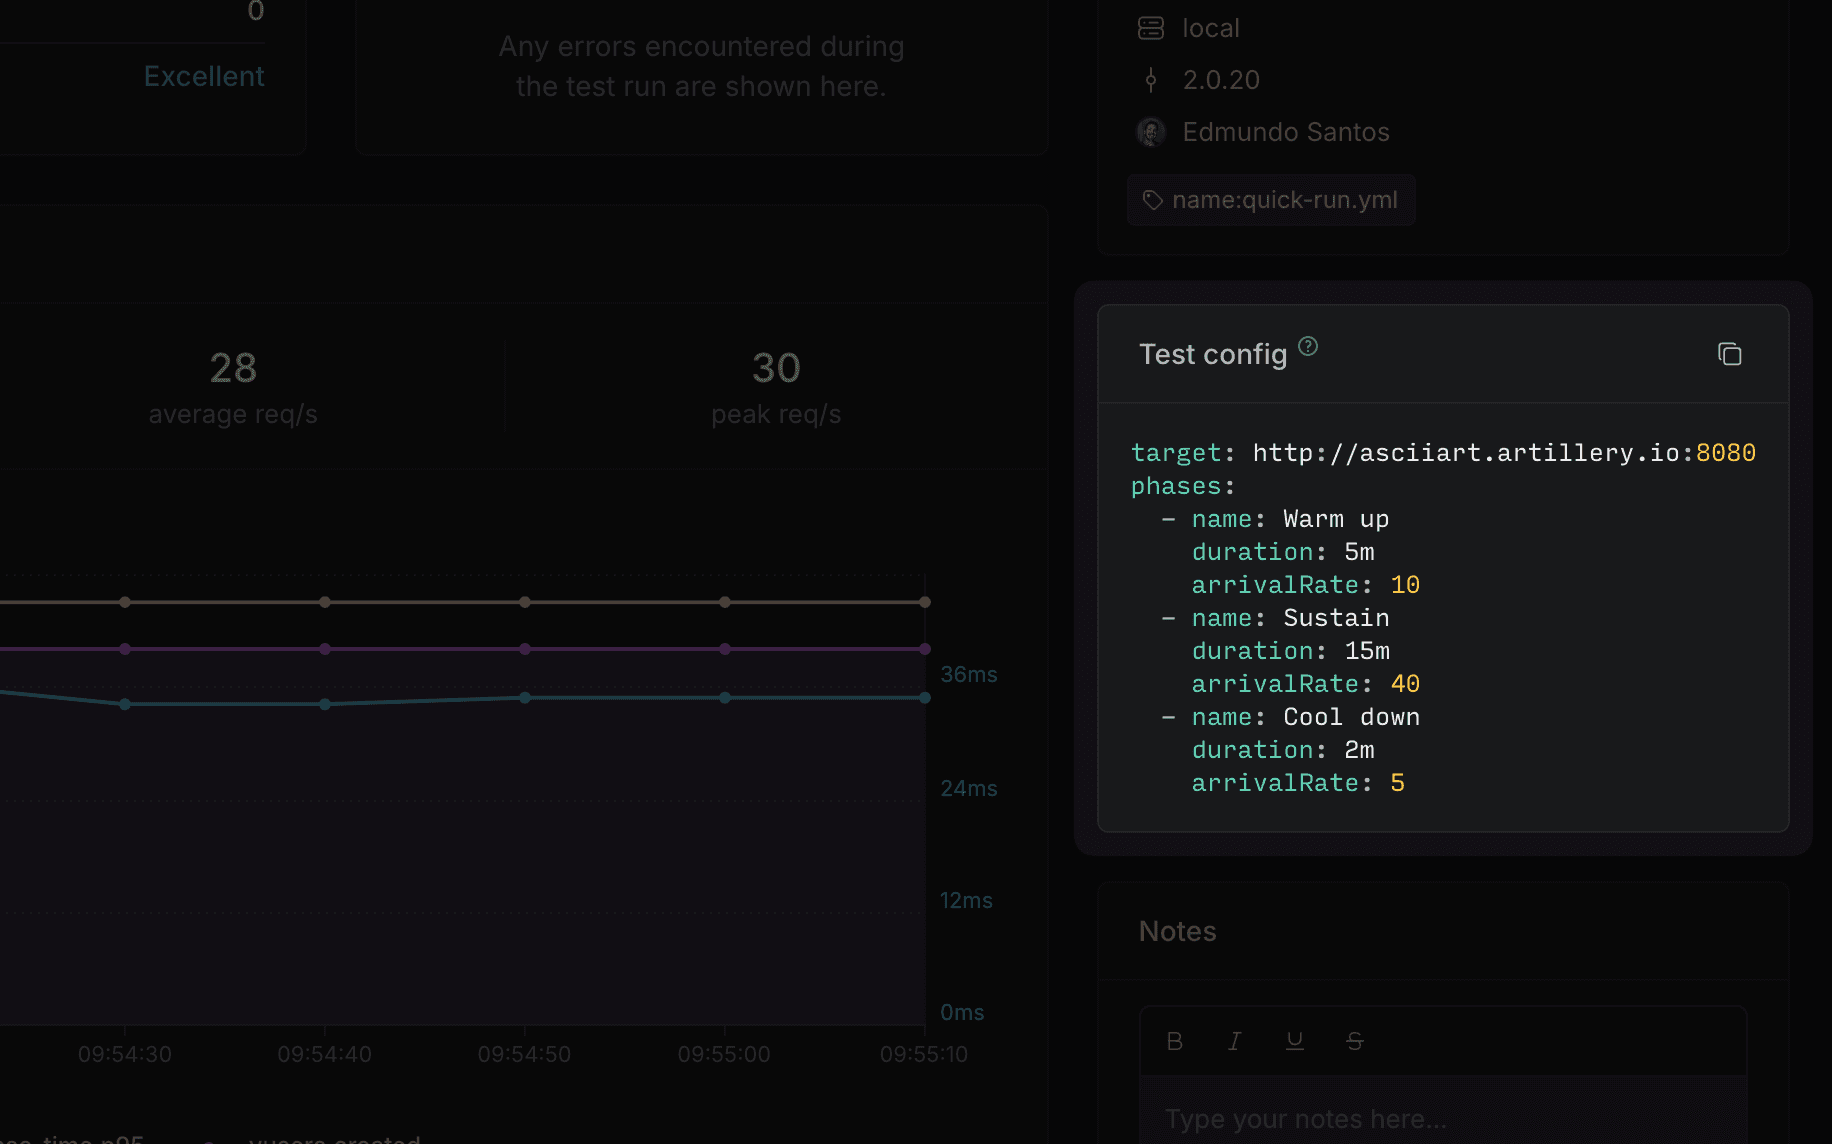The width and height of the screenshot is (1832, 1144).
Task: Click the "Excellent" rating label
Action: click(x=204, y=76)
